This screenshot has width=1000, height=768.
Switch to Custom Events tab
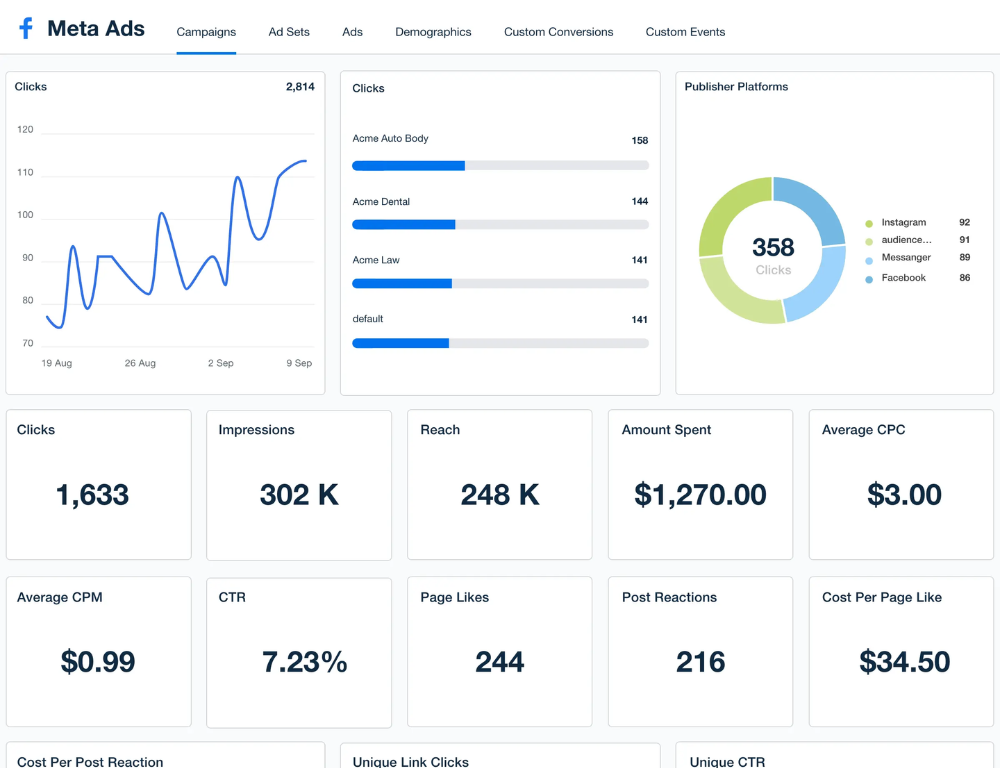[x=685, y=32]
